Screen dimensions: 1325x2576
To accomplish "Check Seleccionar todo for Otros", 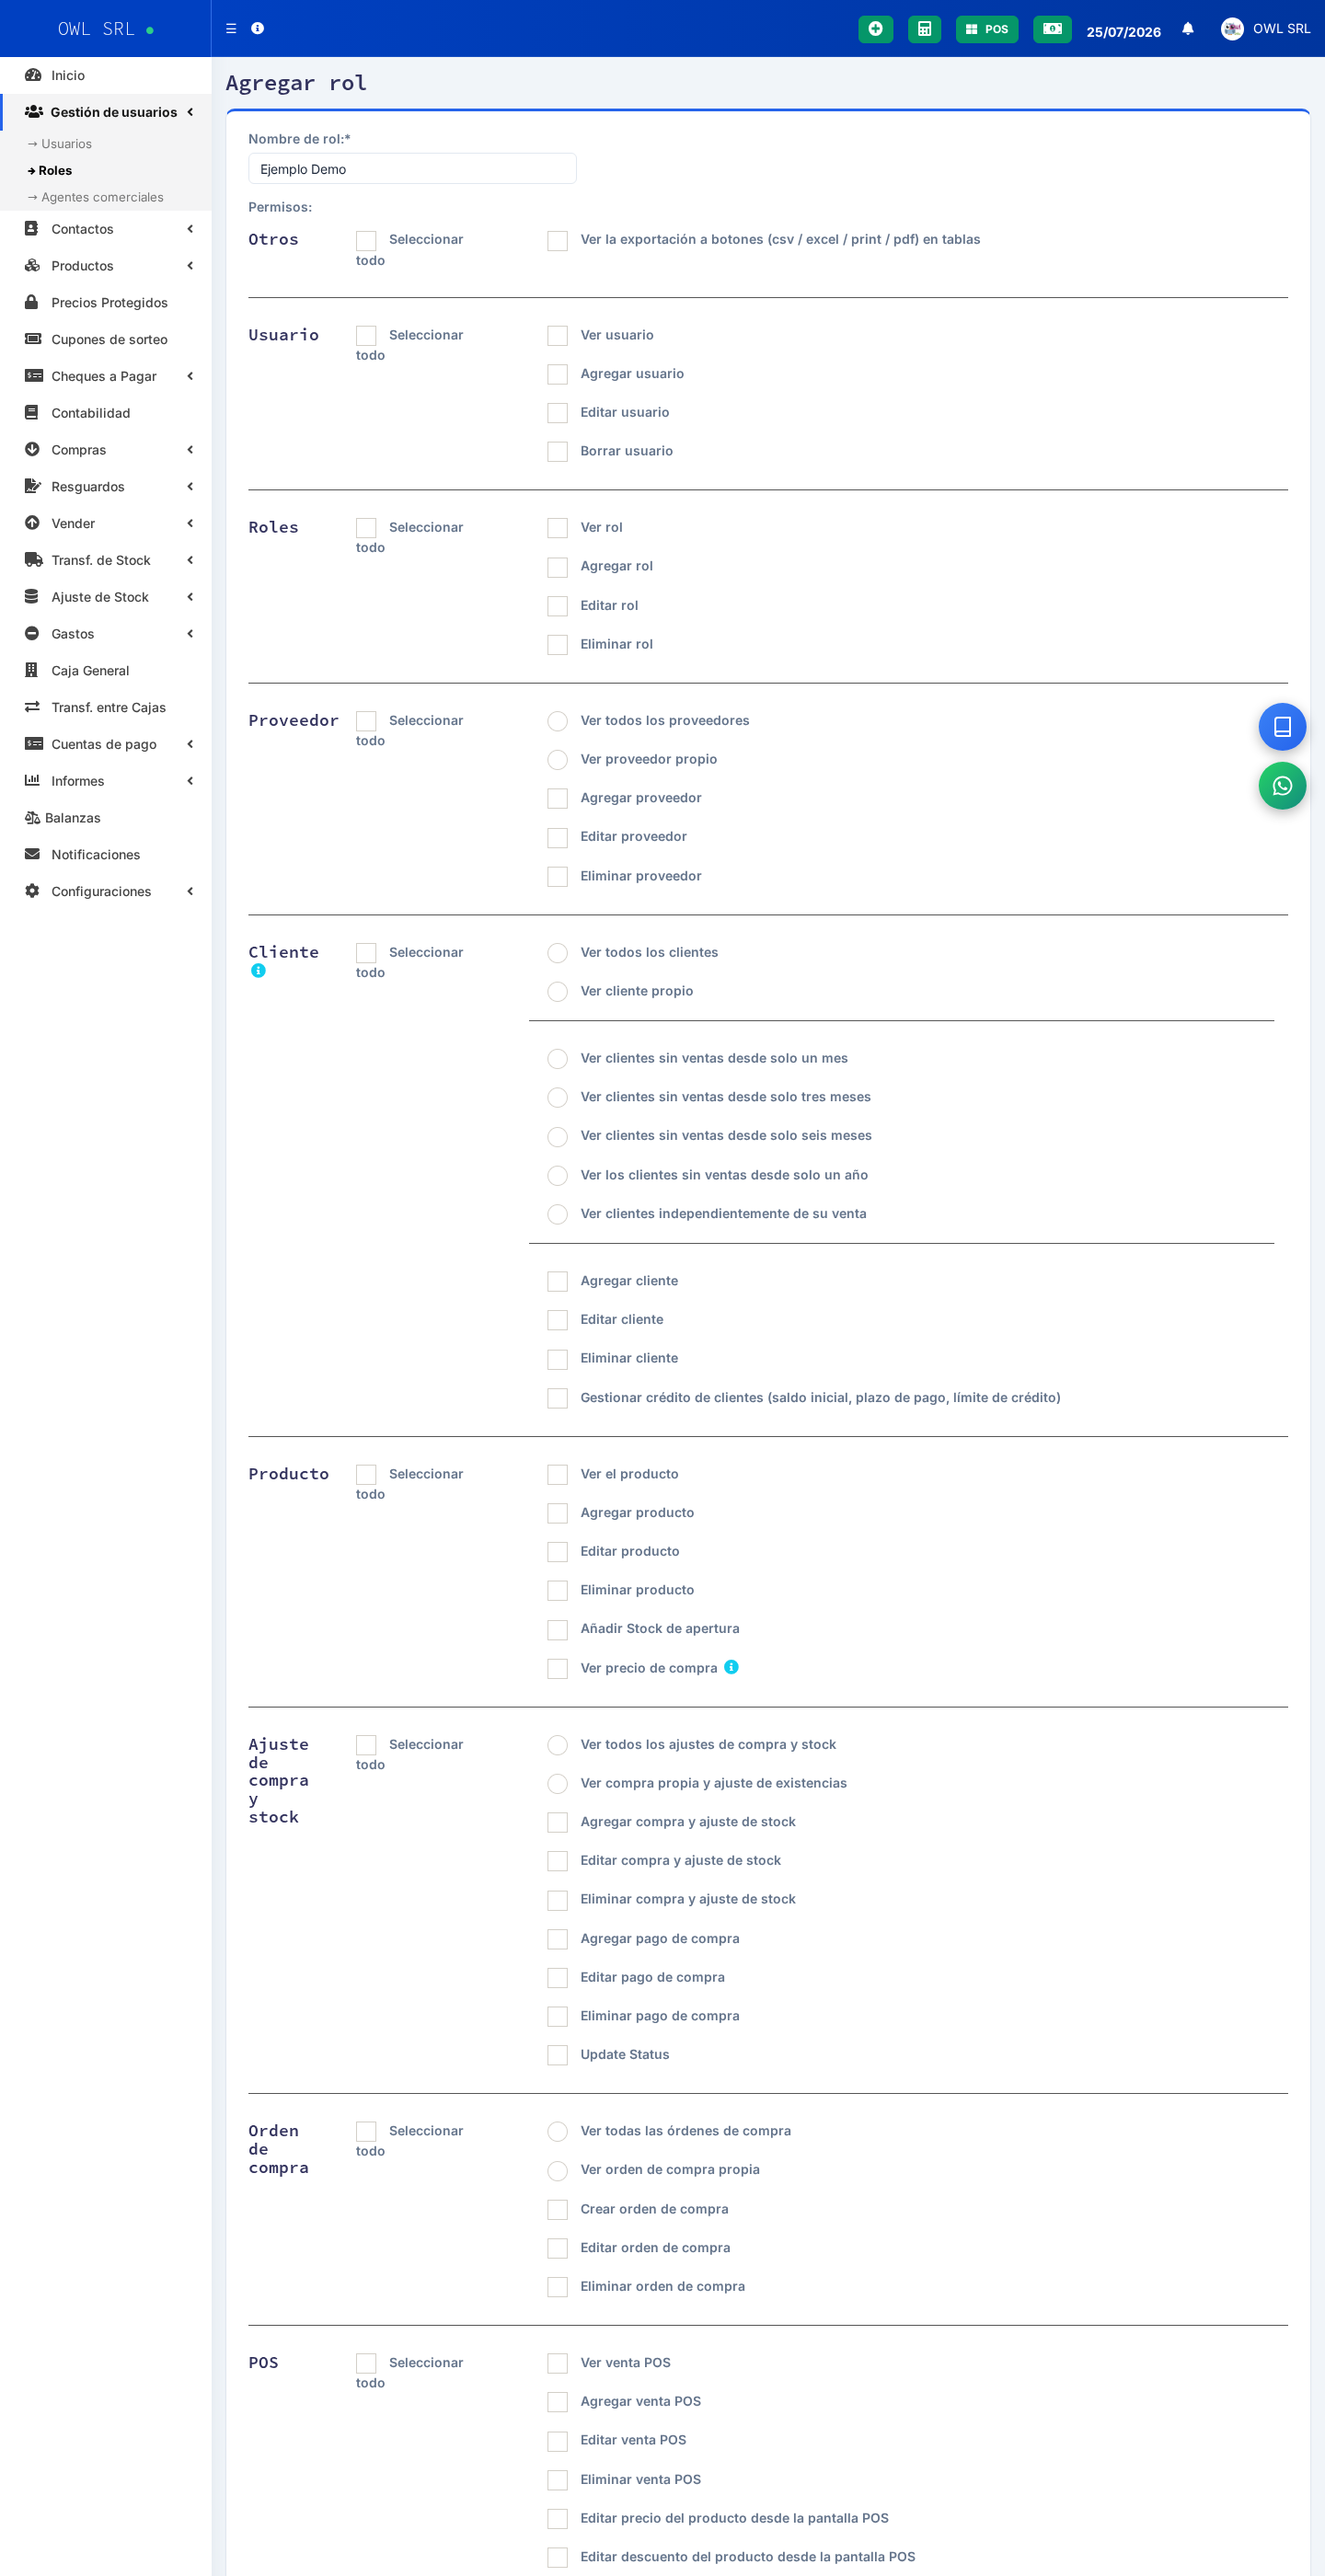I will coord(366,241).
